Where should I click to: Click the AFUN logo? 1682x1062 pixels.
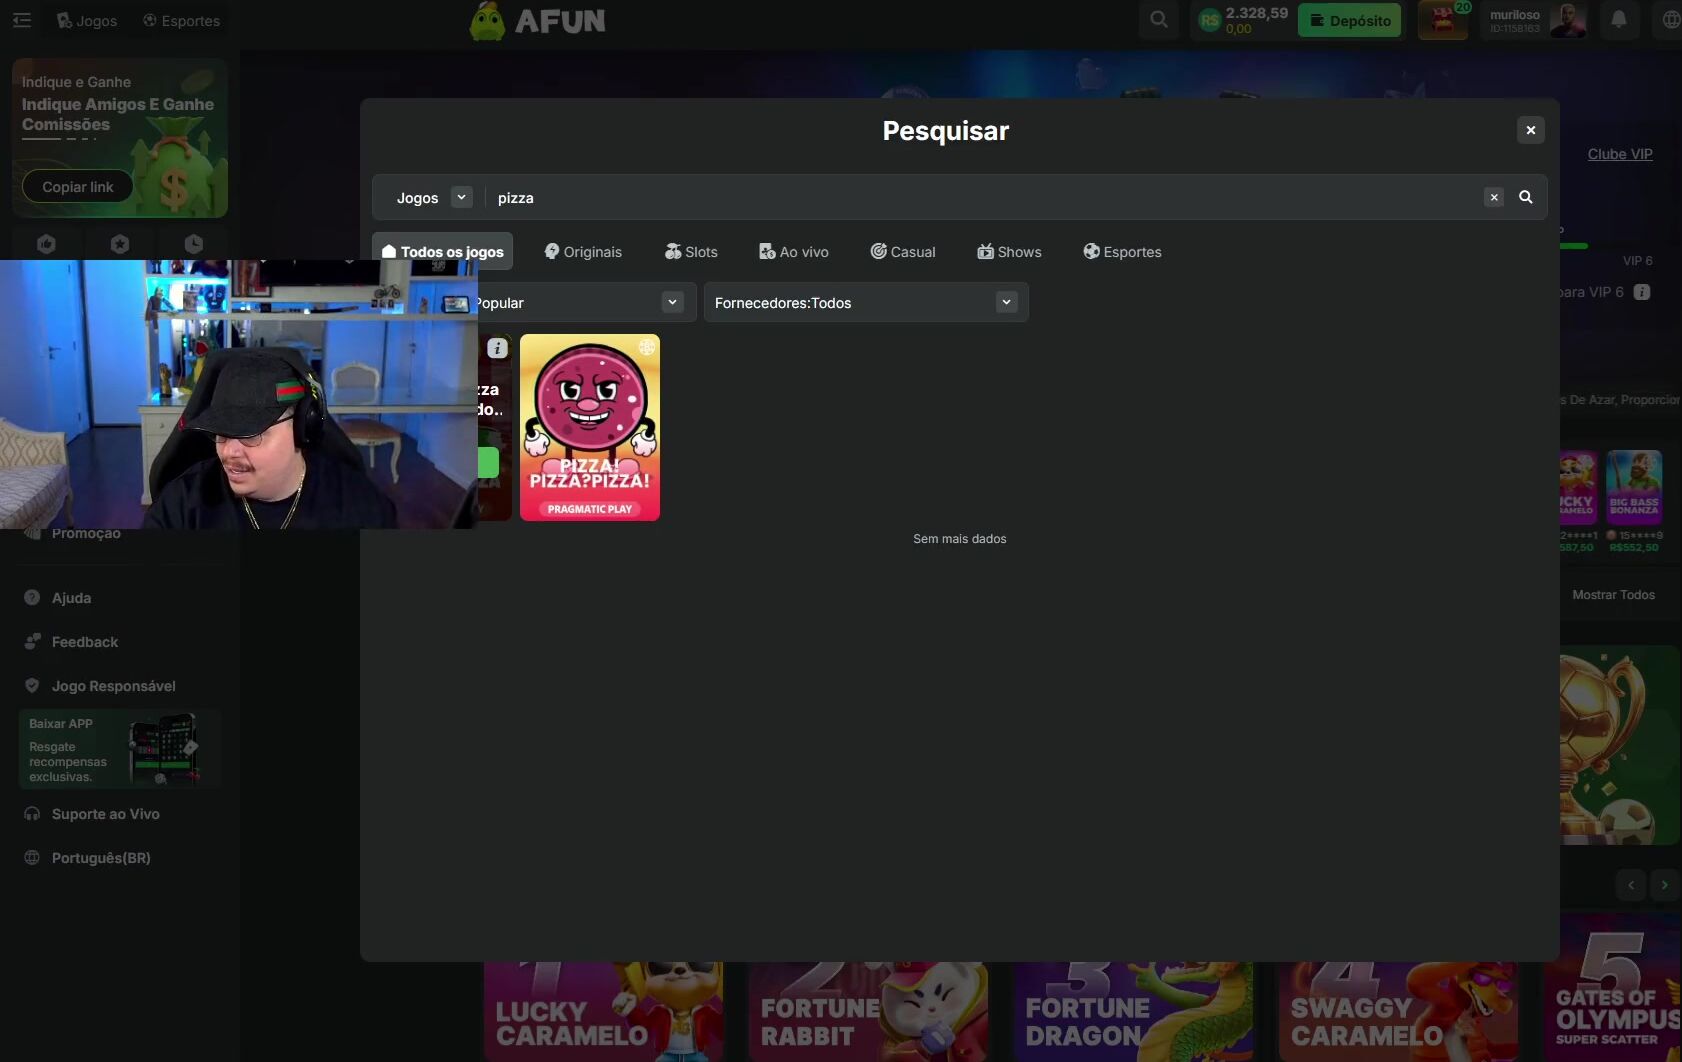[538, 21]
